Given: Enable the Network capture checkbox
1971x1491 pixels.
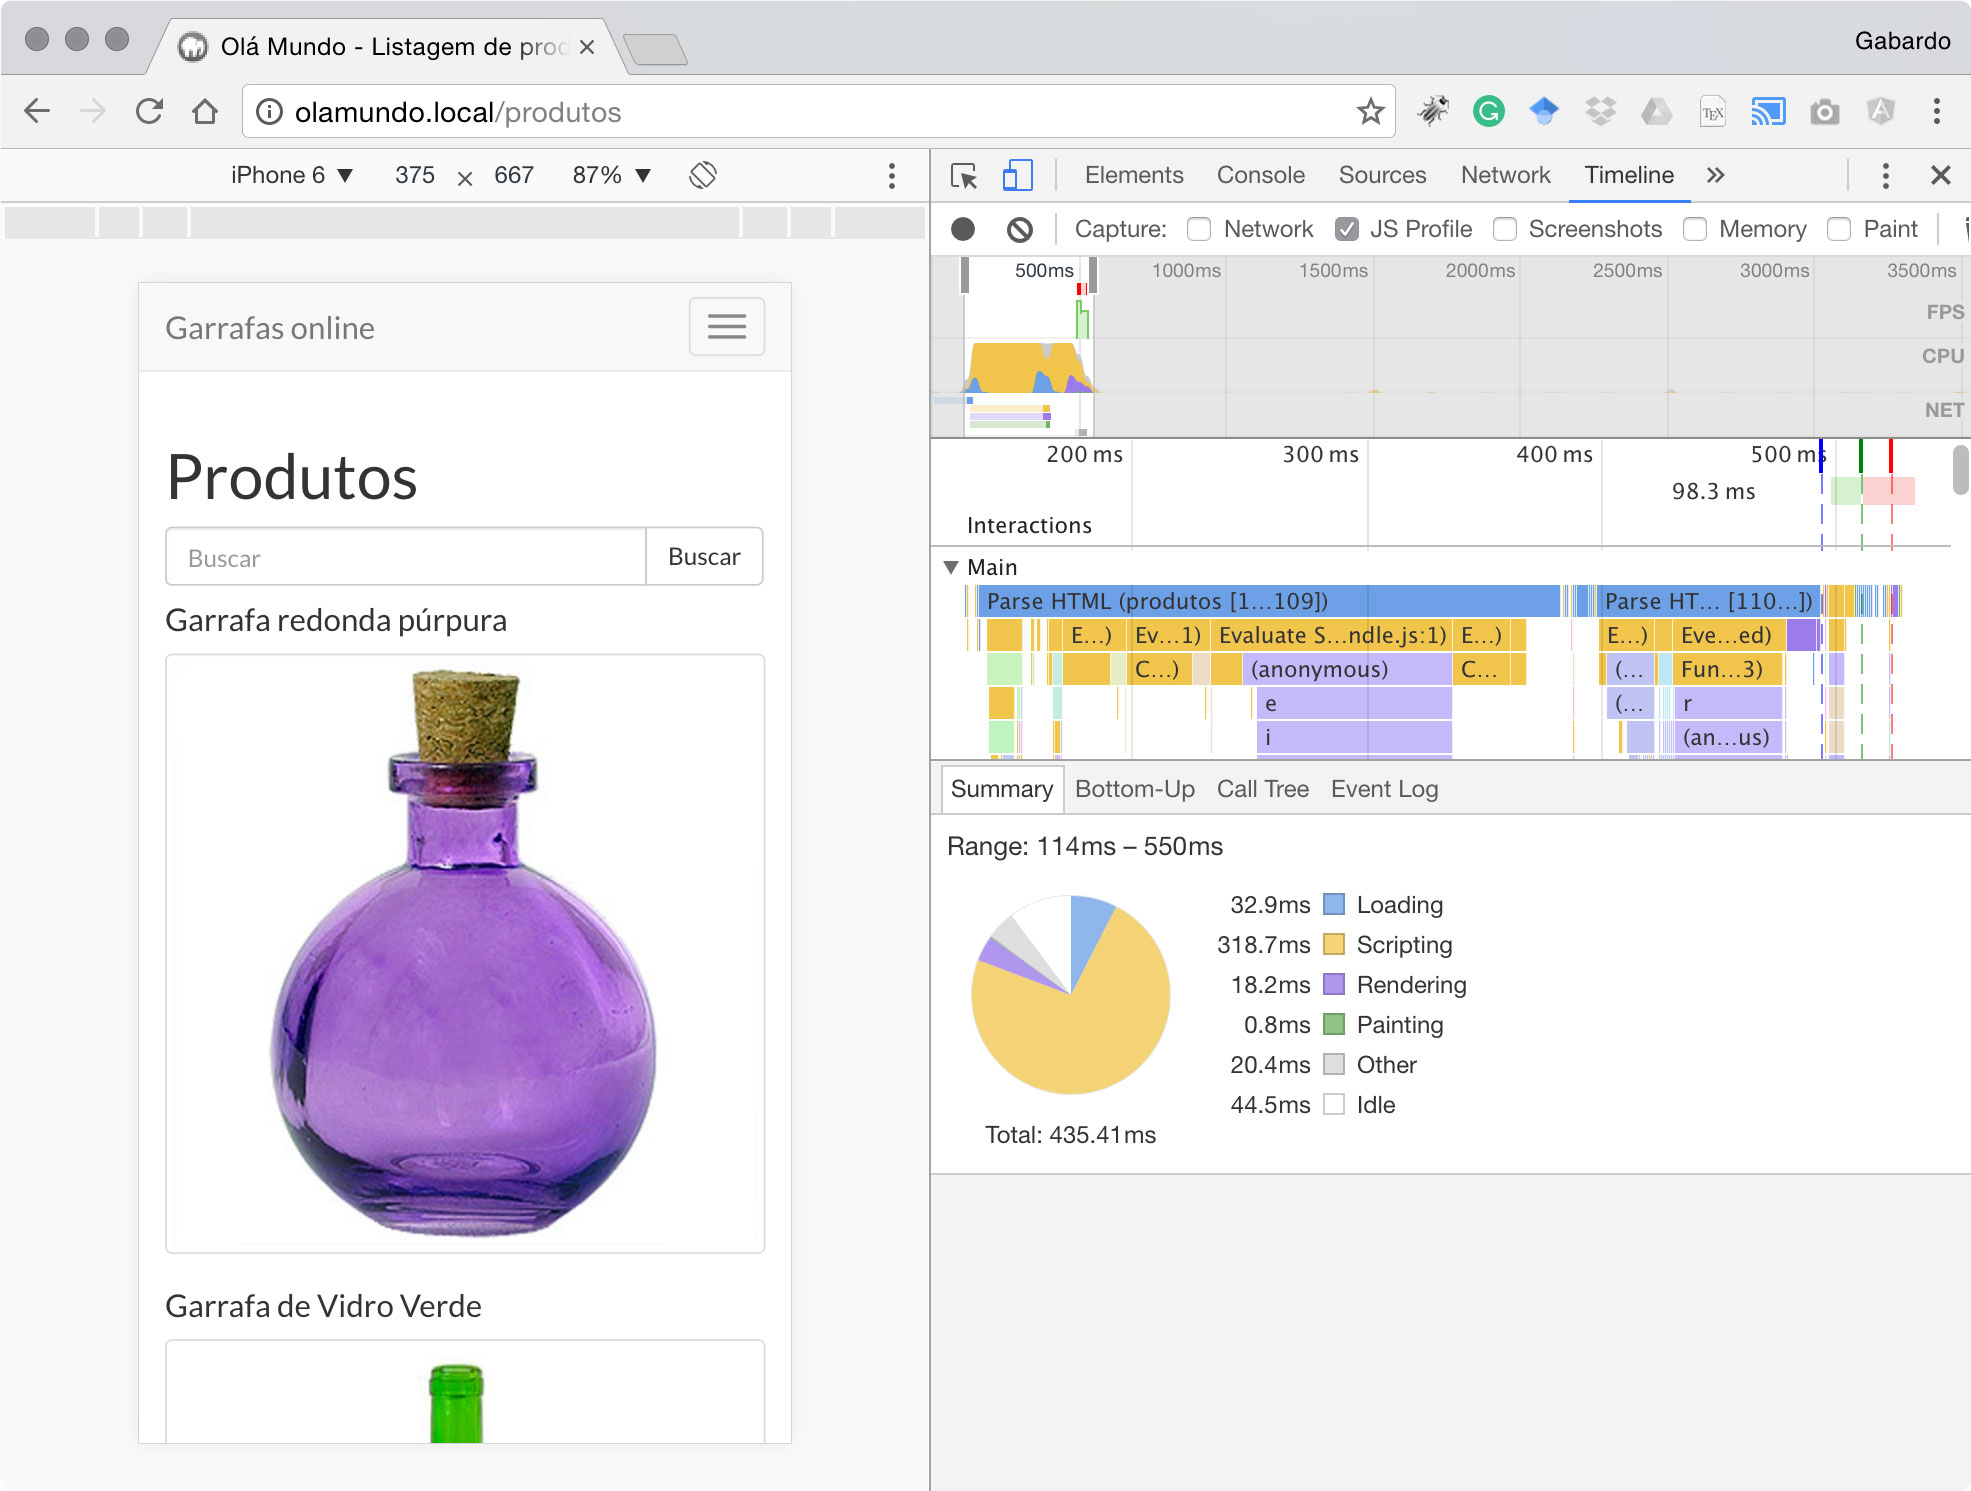Looking at the screenshot, I should tap(1199, 229).
